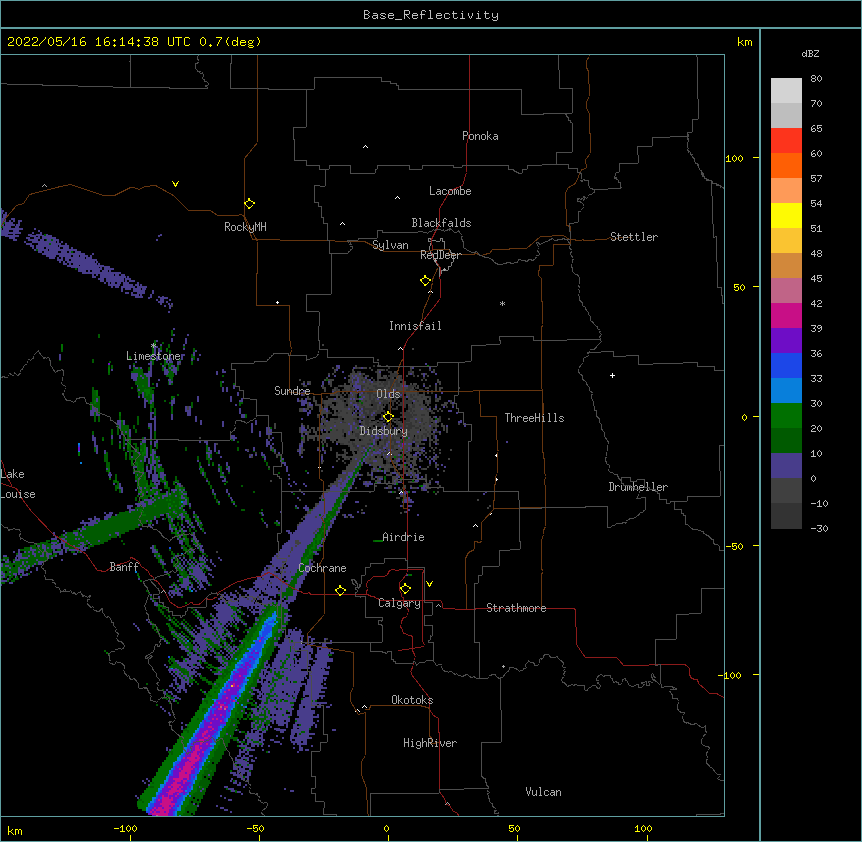This screenshot has width=862, height=842.
Task: Select the magenta 39-42 dBZ legend swatch
Action: [786, 315]
